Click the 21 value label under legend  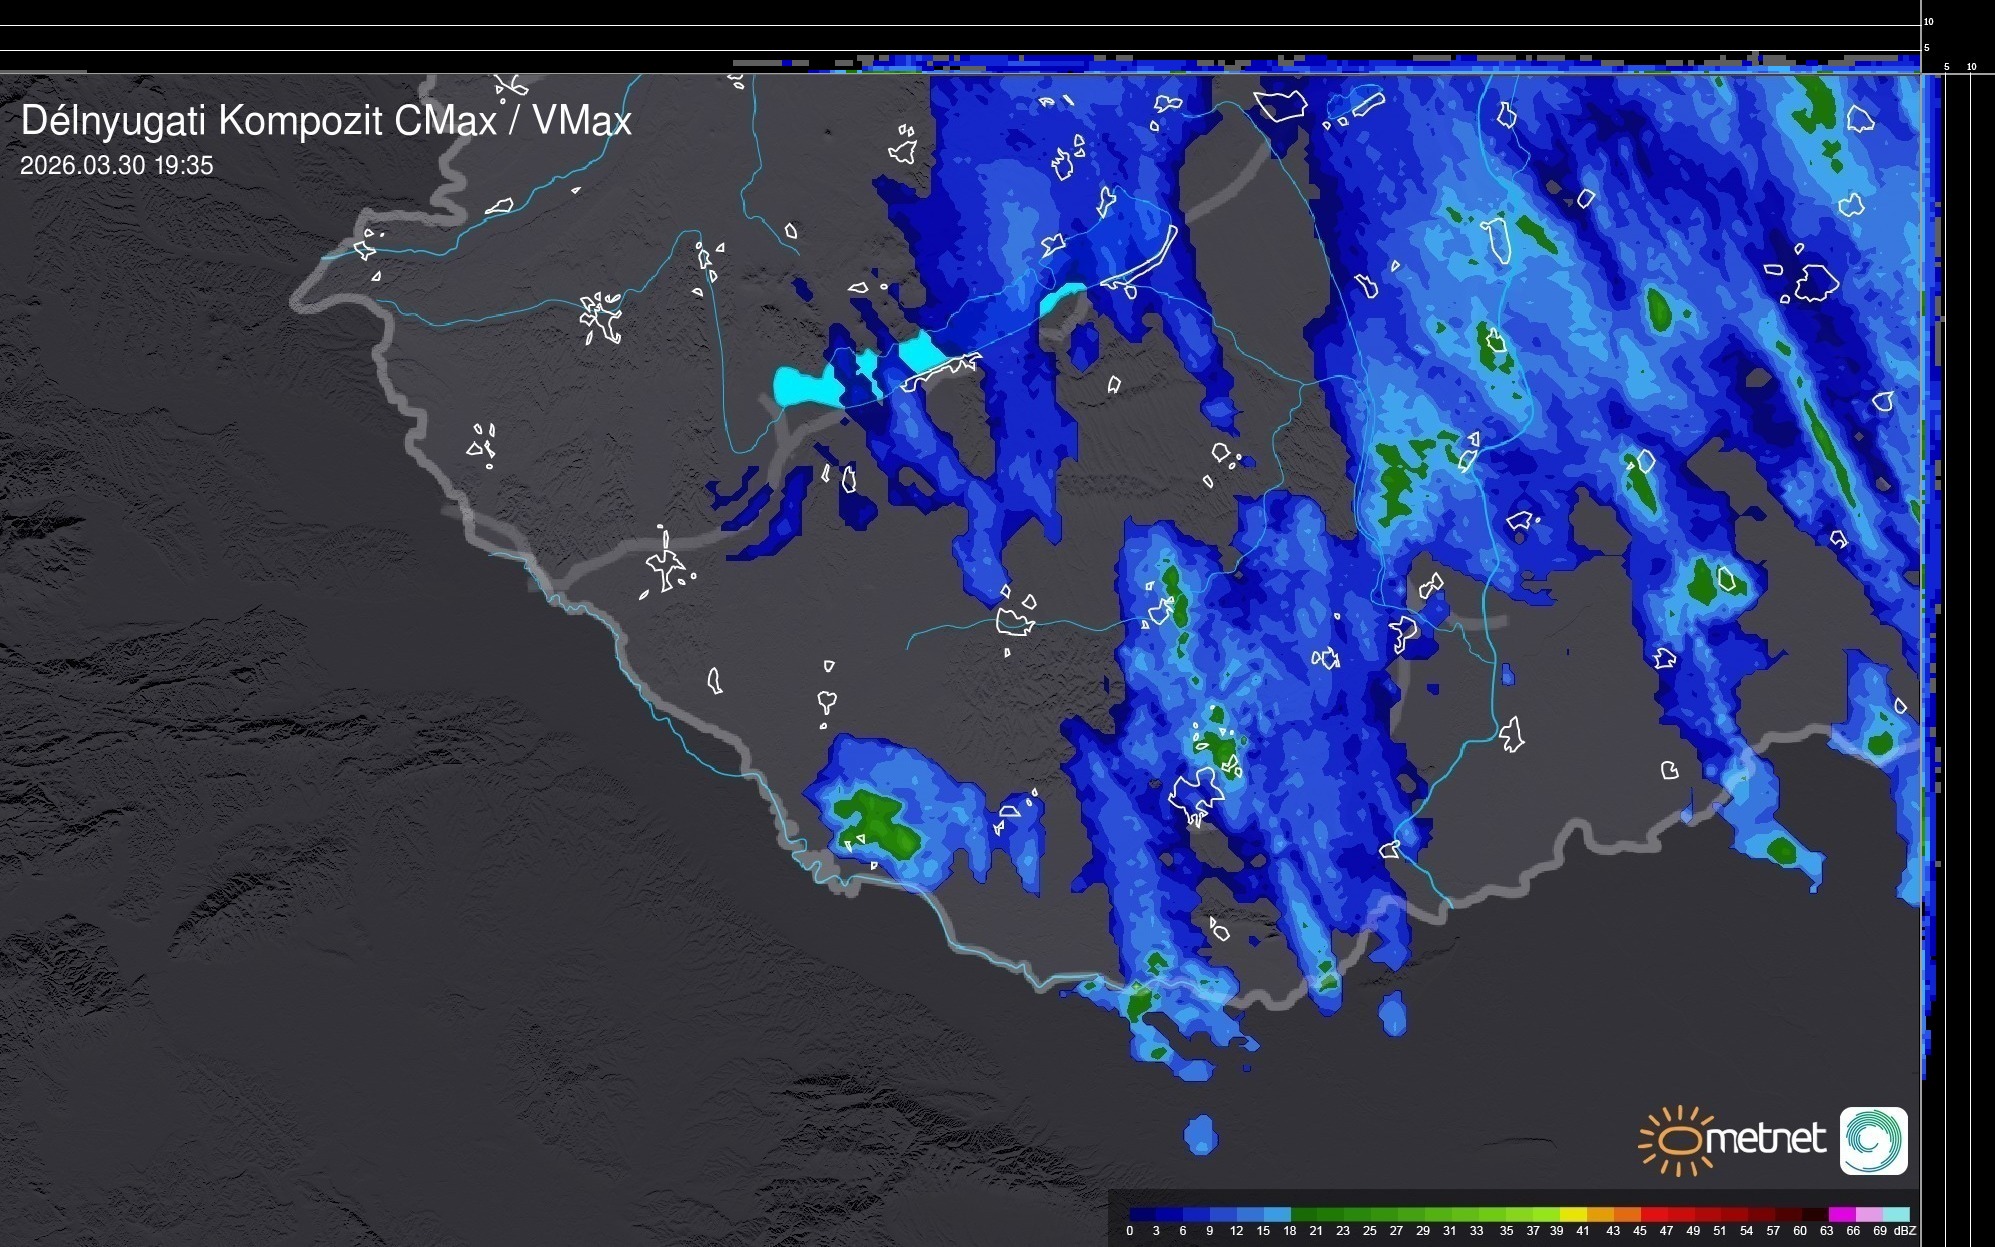tap(1316, 1231)
